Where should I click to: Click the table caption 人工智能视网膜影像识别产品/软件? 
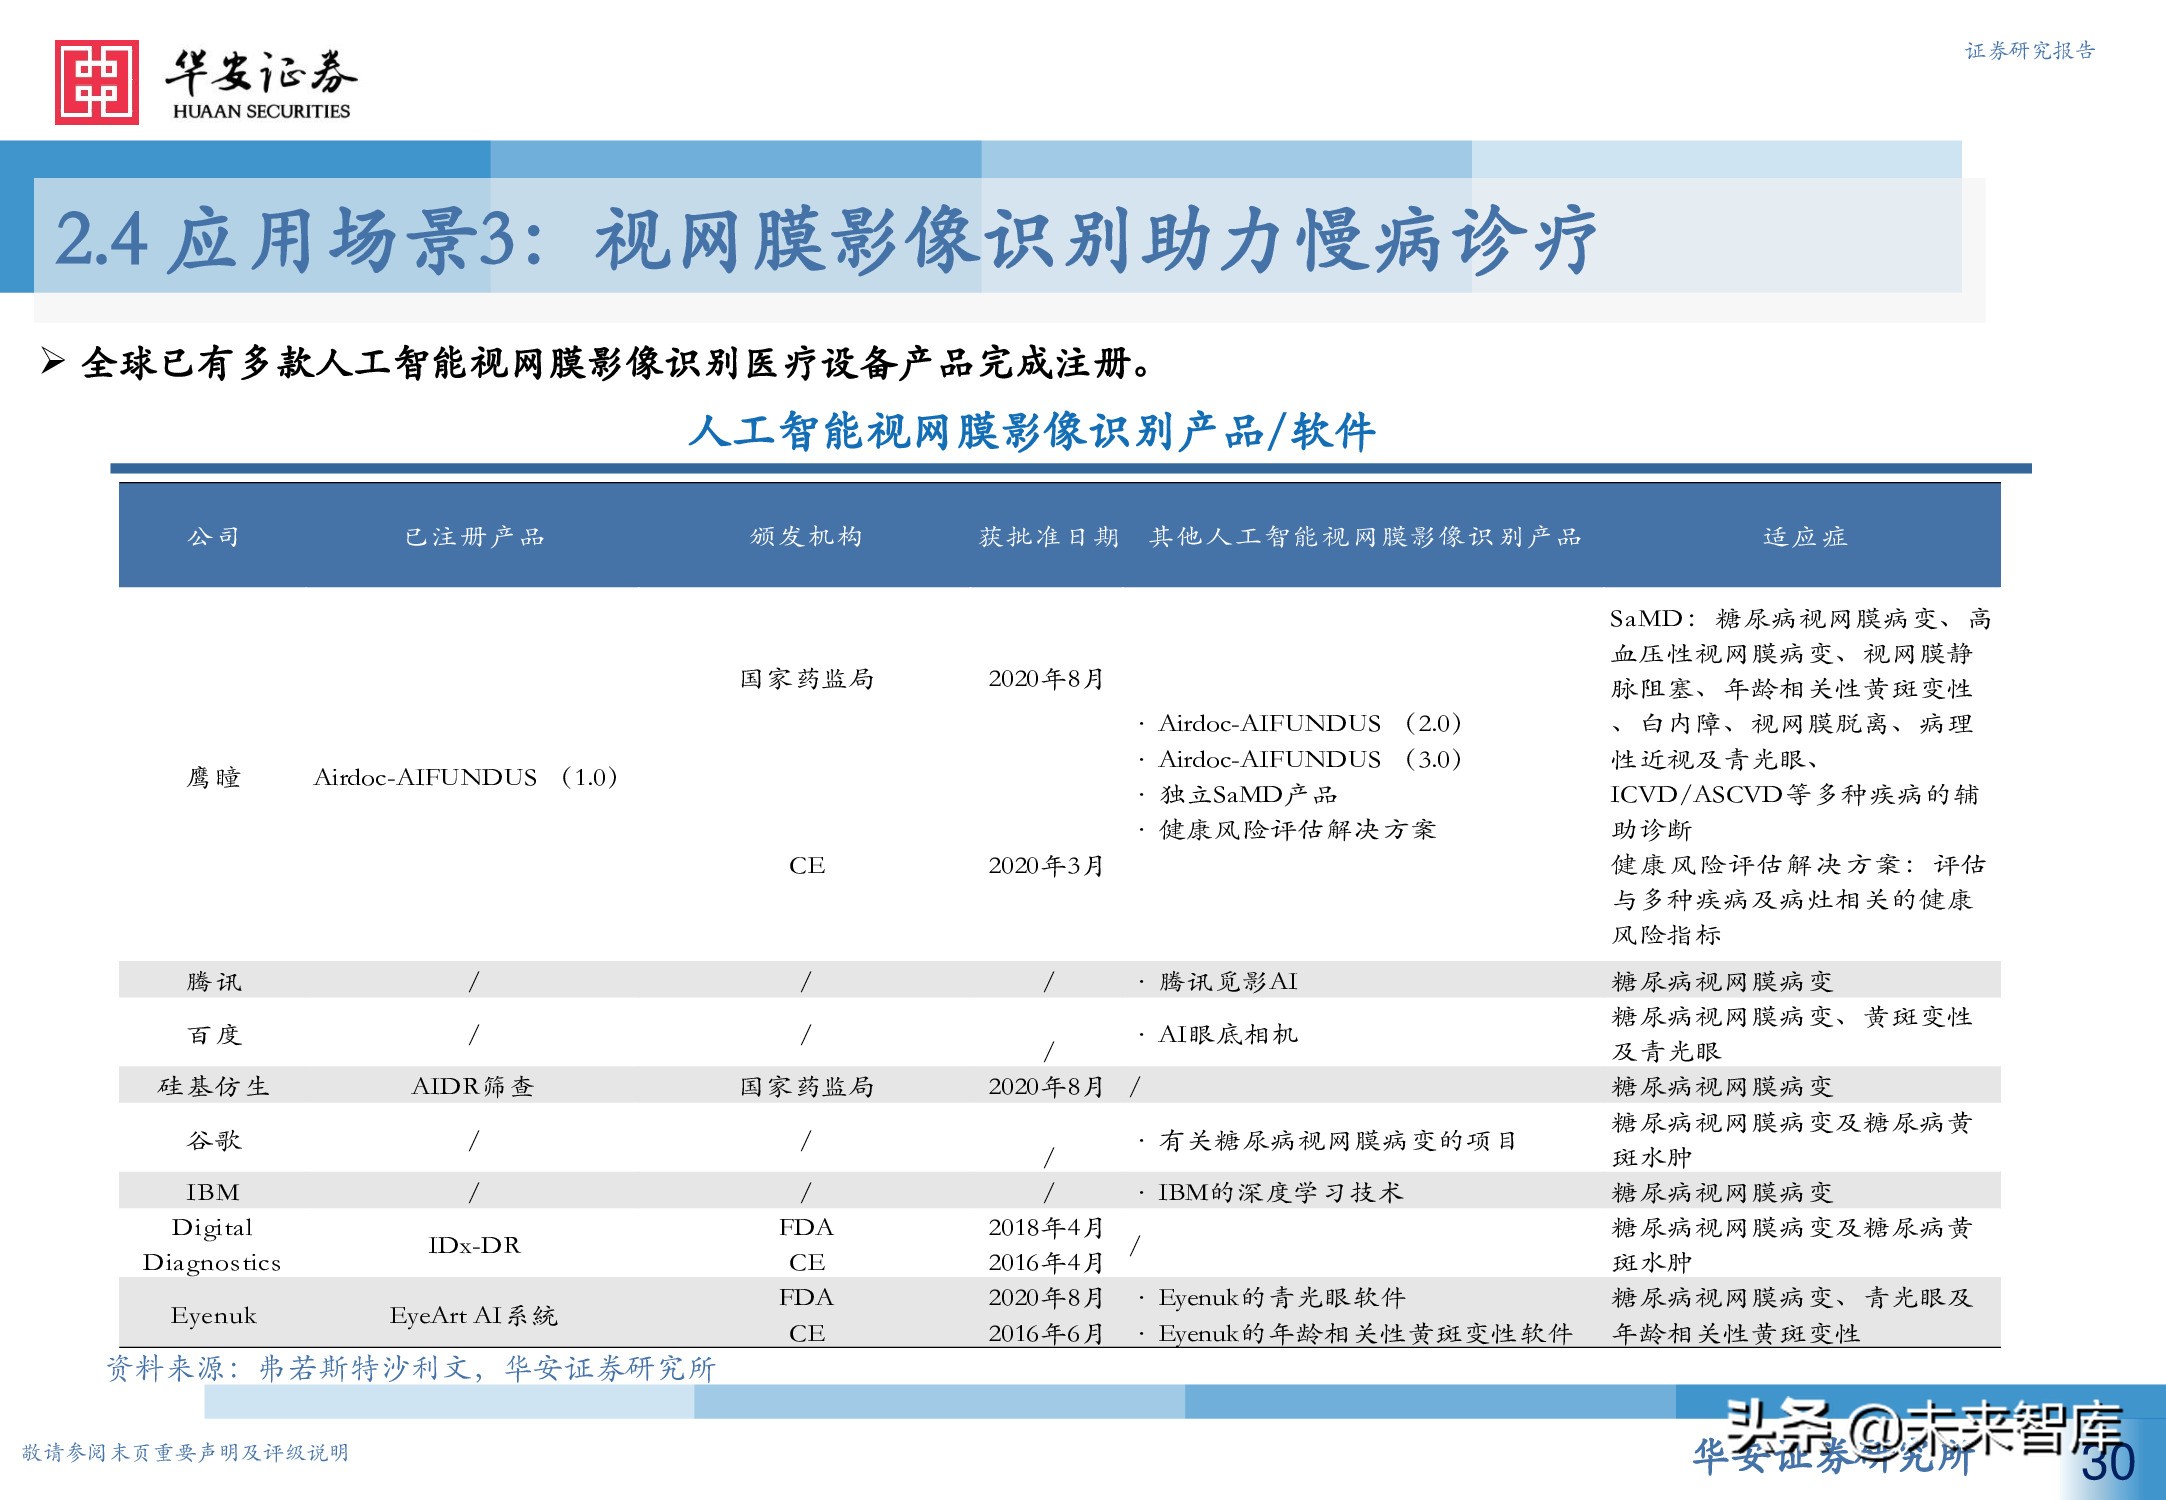[1032, 432]
